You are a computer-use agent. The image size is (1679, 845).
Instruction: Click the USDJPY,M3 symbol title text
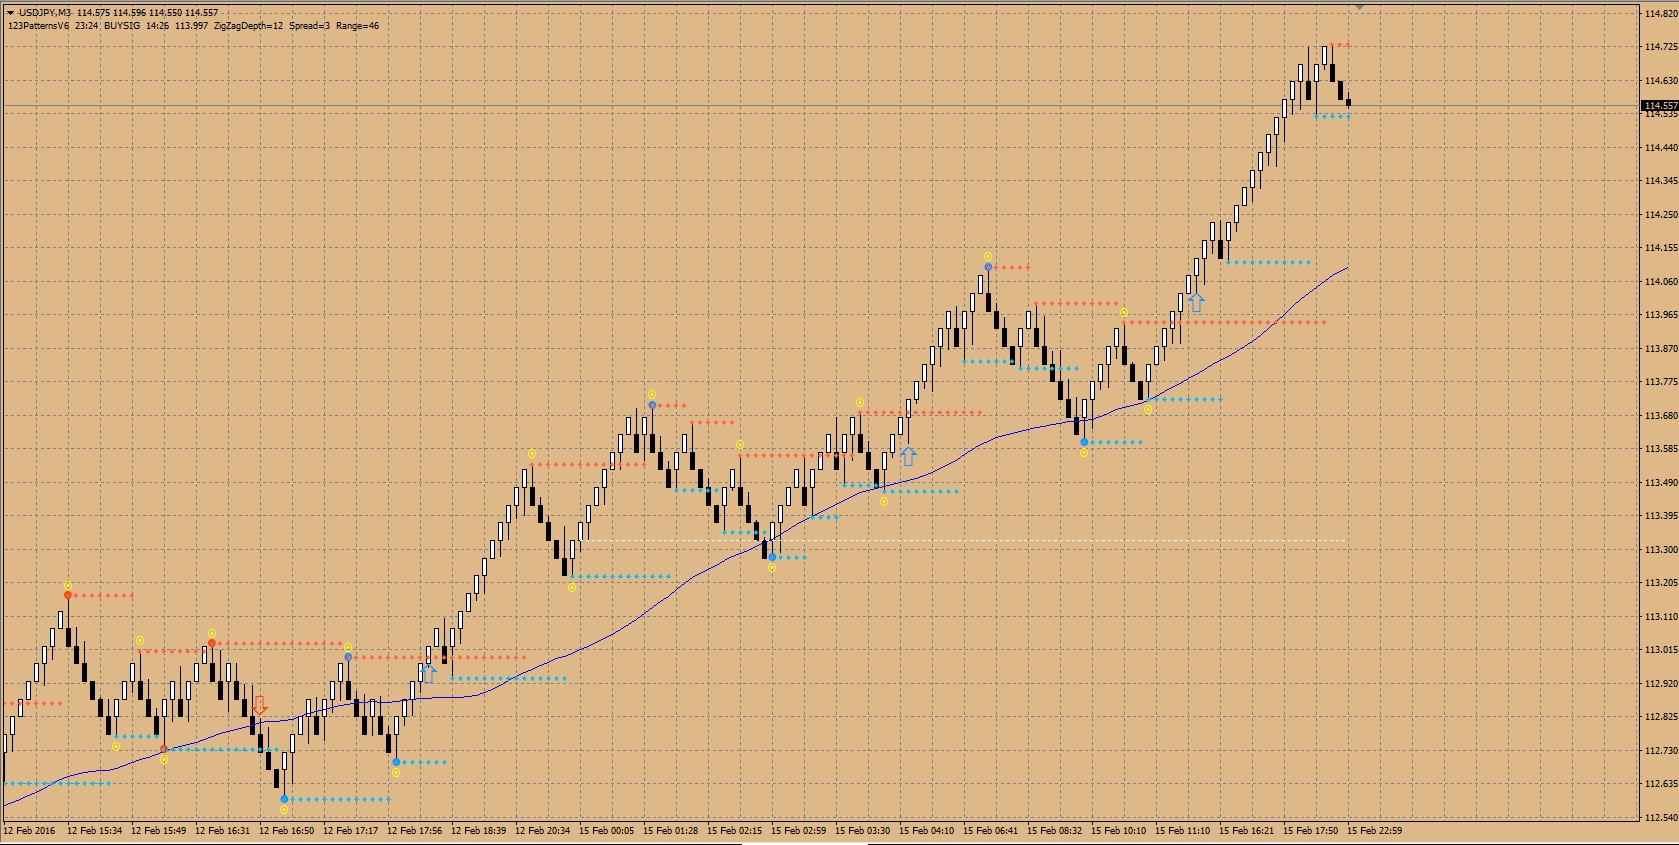(45, 13)
